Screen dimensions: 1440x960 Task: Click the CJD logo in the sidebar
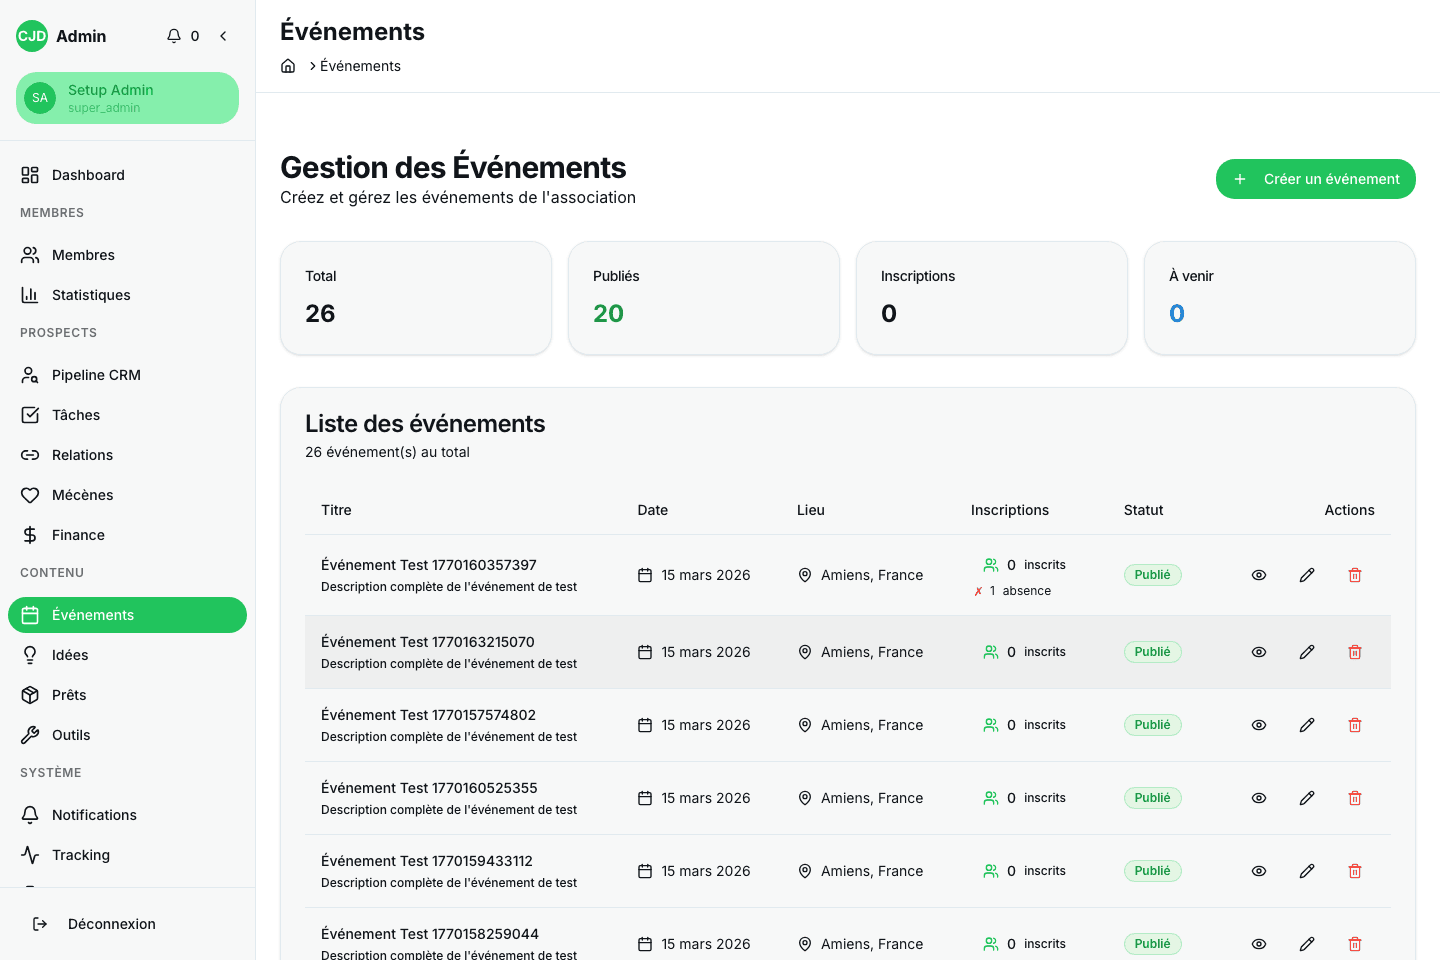[32, 36]
